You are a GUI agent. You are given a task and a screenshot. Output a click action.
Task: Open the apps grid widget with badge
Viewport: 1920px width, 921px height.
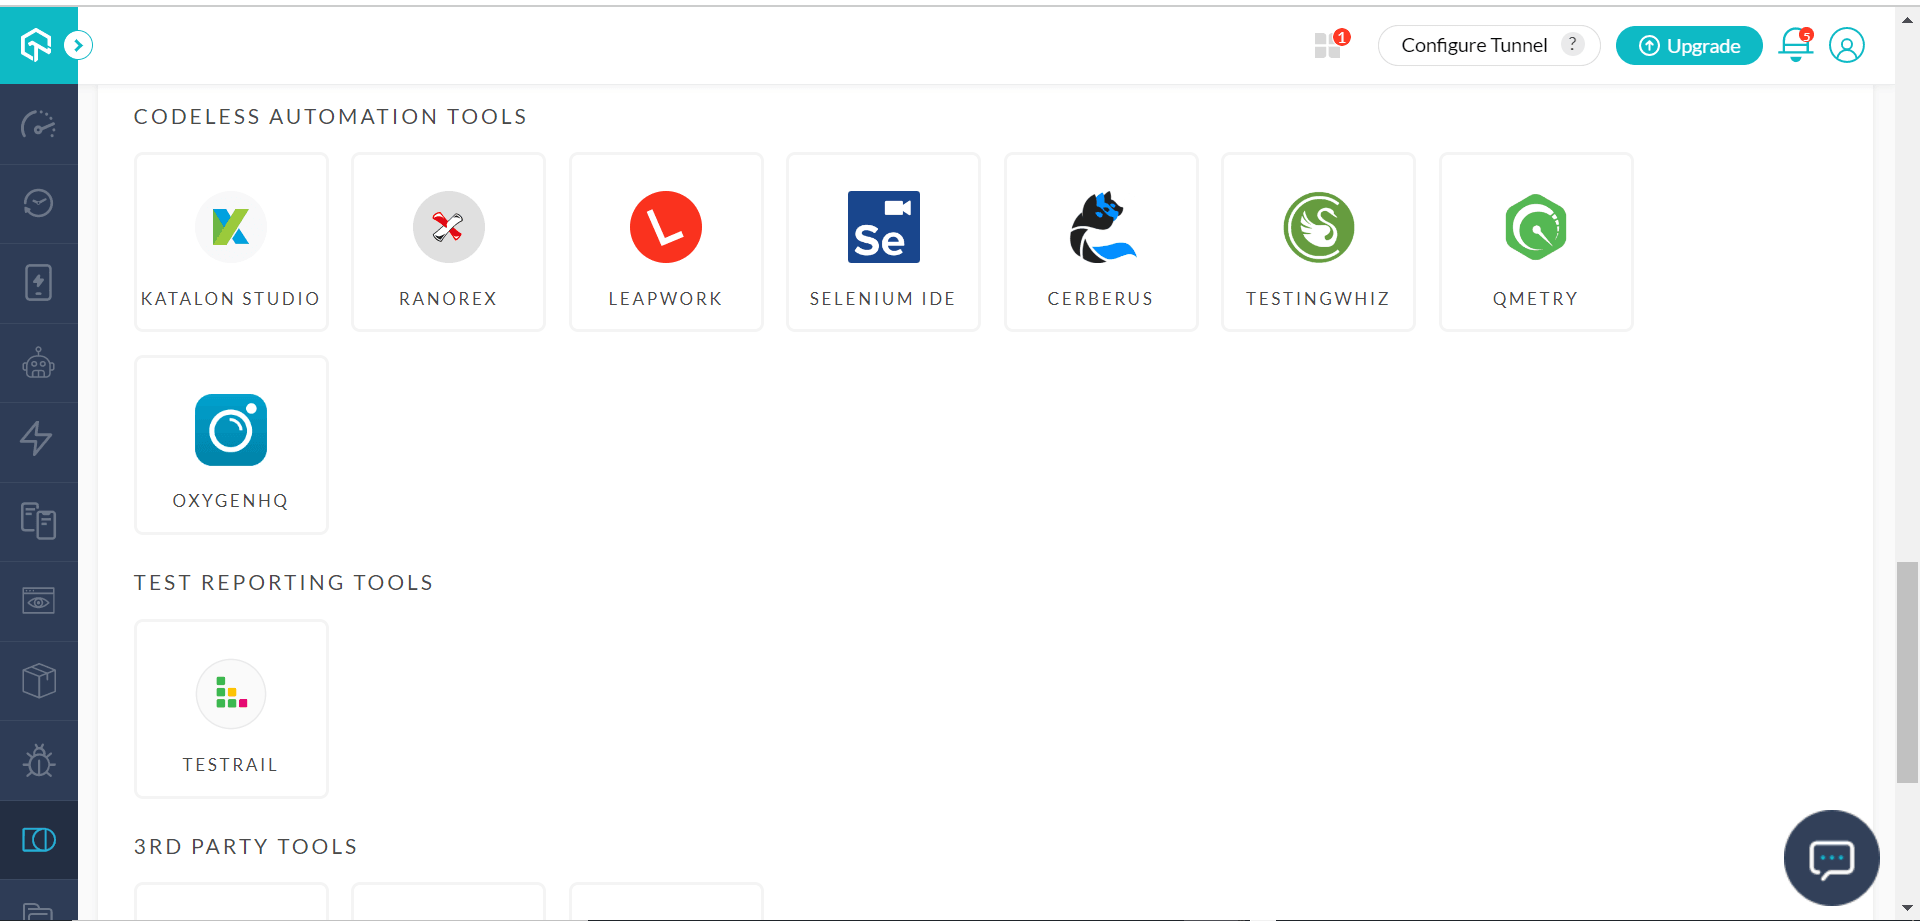1328,45
